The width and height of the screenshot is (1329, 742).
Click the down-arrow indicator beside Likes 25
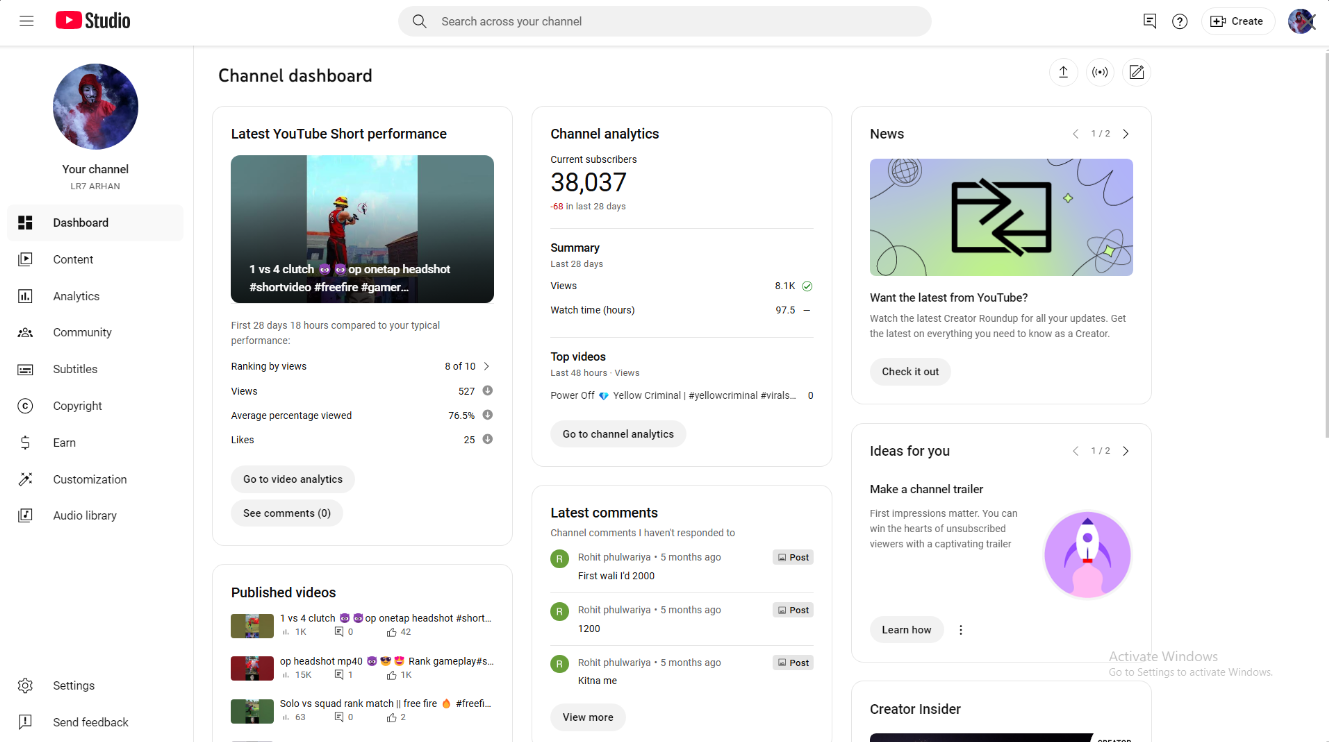(x=488, y=439)
